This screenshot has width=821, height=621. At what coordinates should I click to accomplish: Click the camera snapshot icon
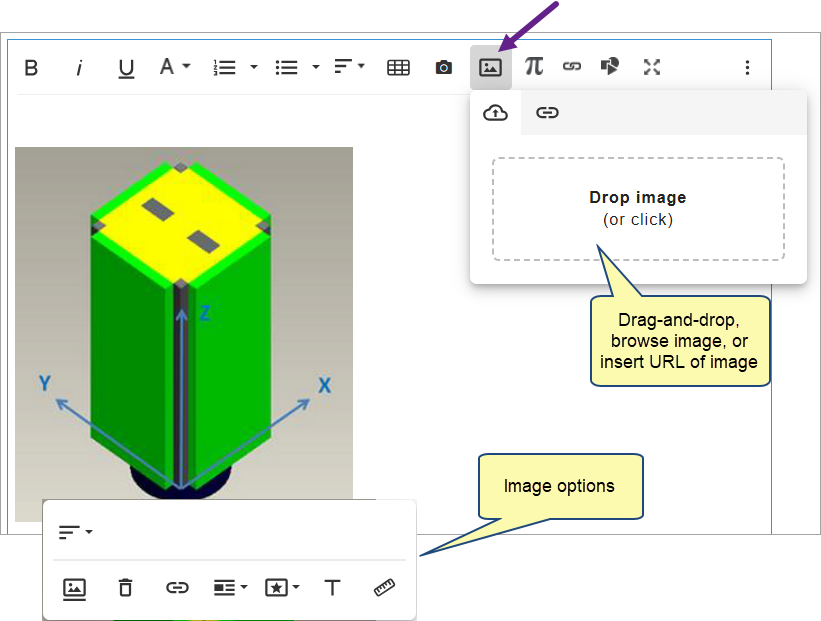click(x=444, y=67)
